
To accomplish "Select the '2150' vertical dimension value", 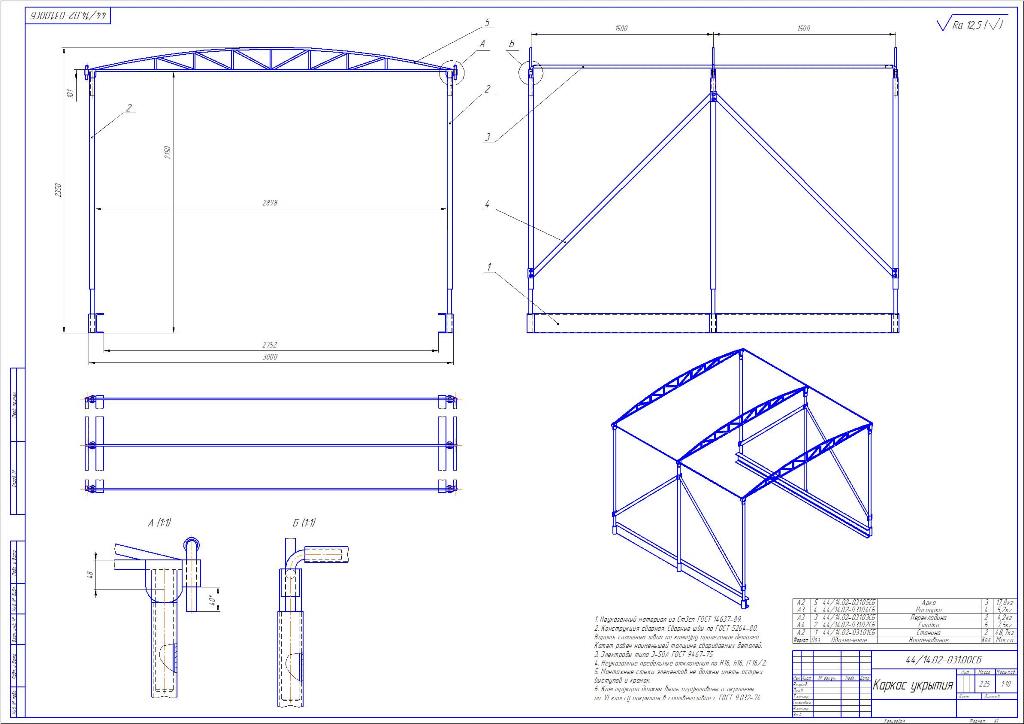I will click(x=167, y=153).
